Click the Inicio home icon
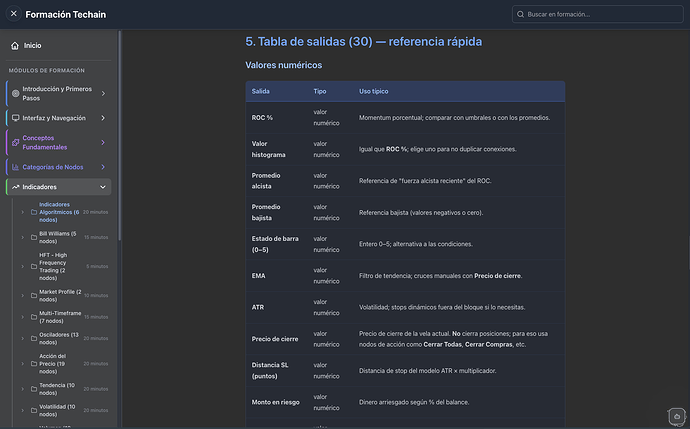The width and height of the screenshot is (690, 429). click(x=15, y=46)
